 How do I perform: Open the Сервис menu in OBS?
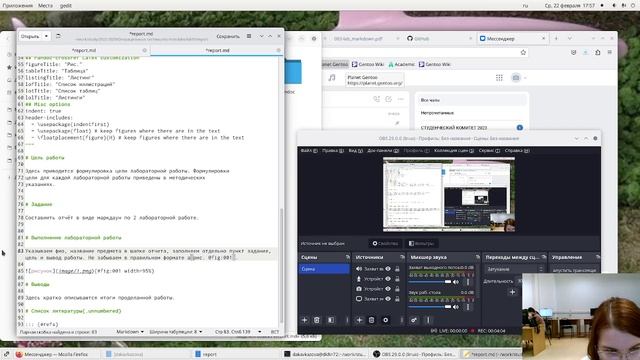tap(489, 151)
